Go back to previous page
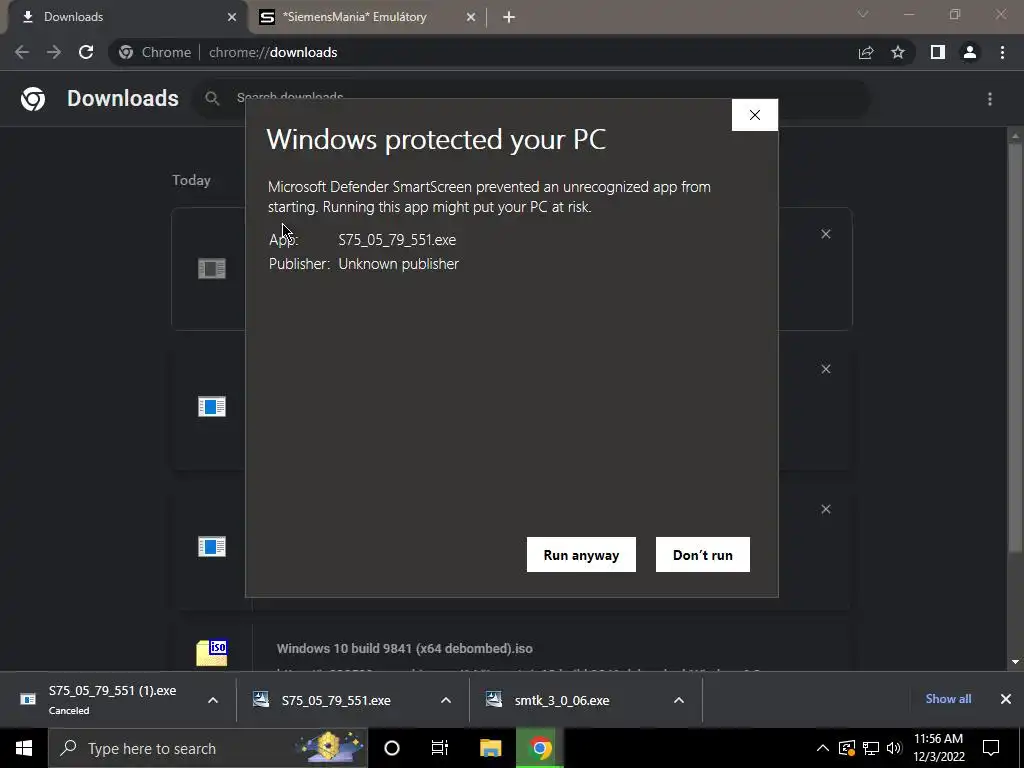 (22, 52)
